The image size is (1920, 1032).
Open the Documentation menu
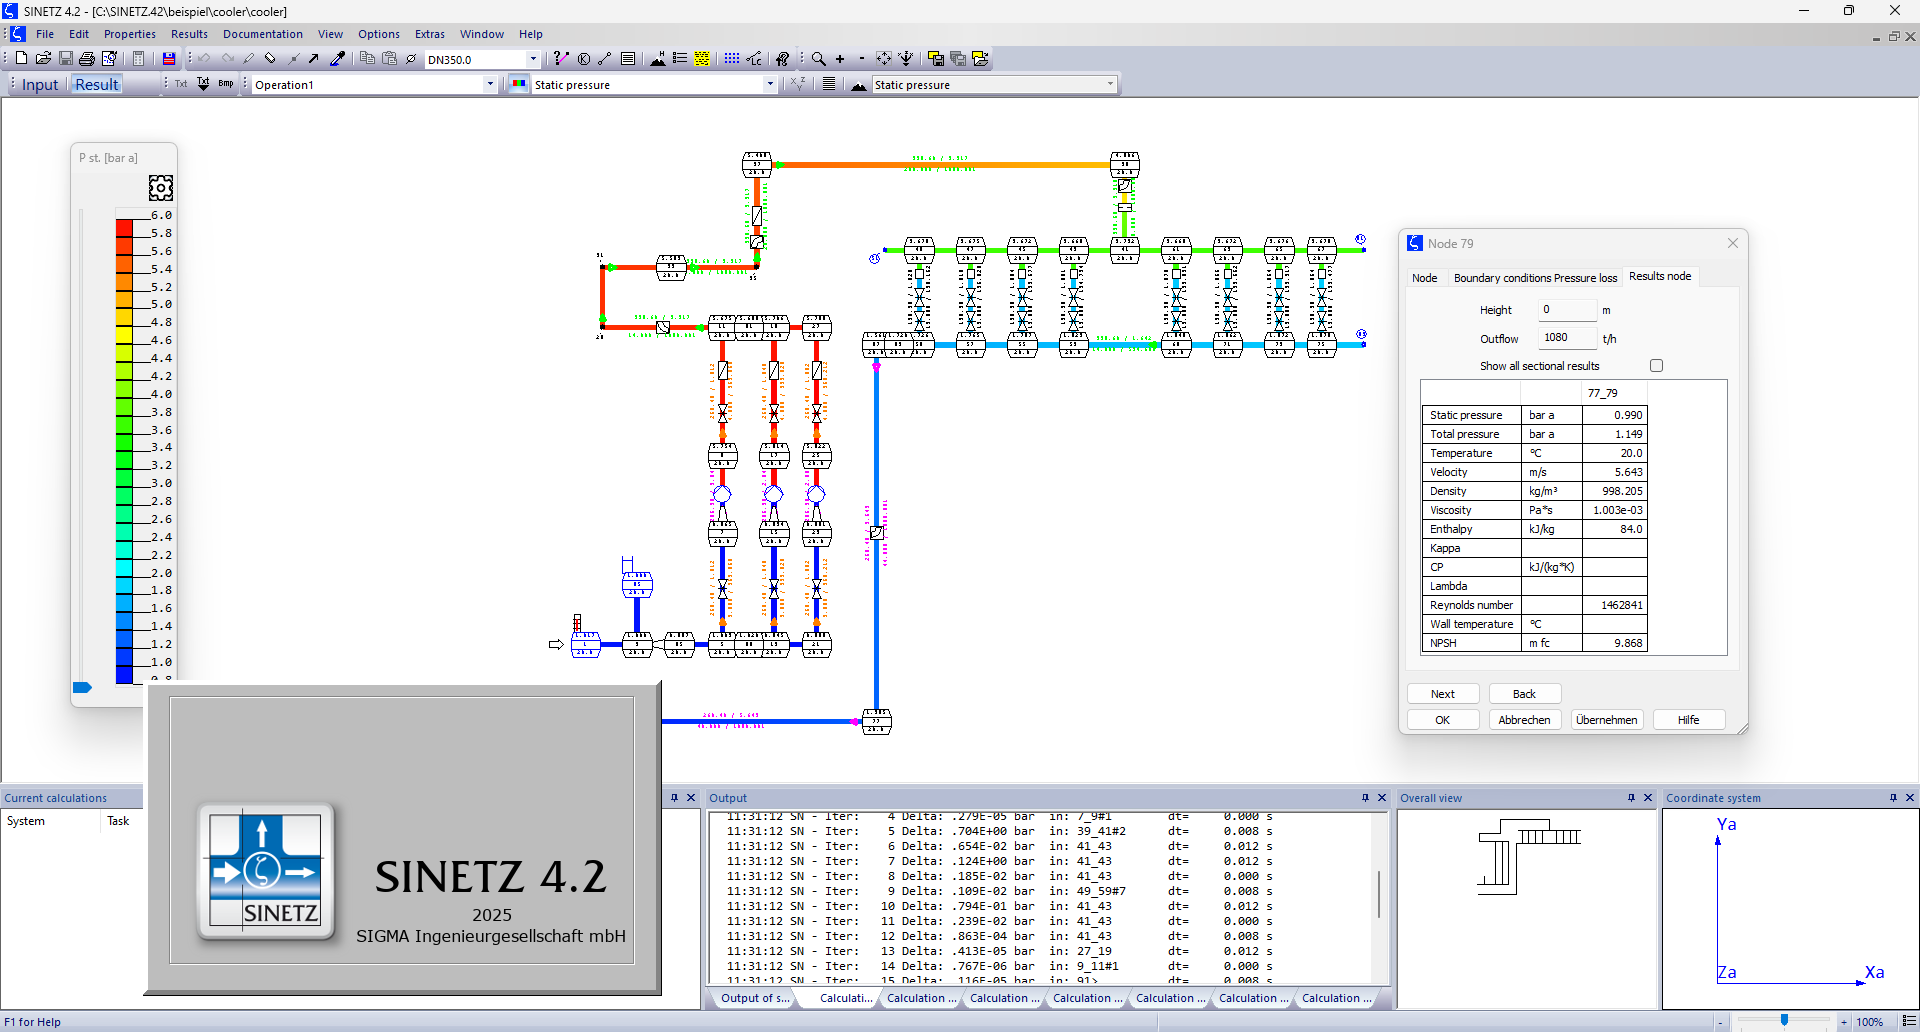pyautogui.click(x=263, y=34)
